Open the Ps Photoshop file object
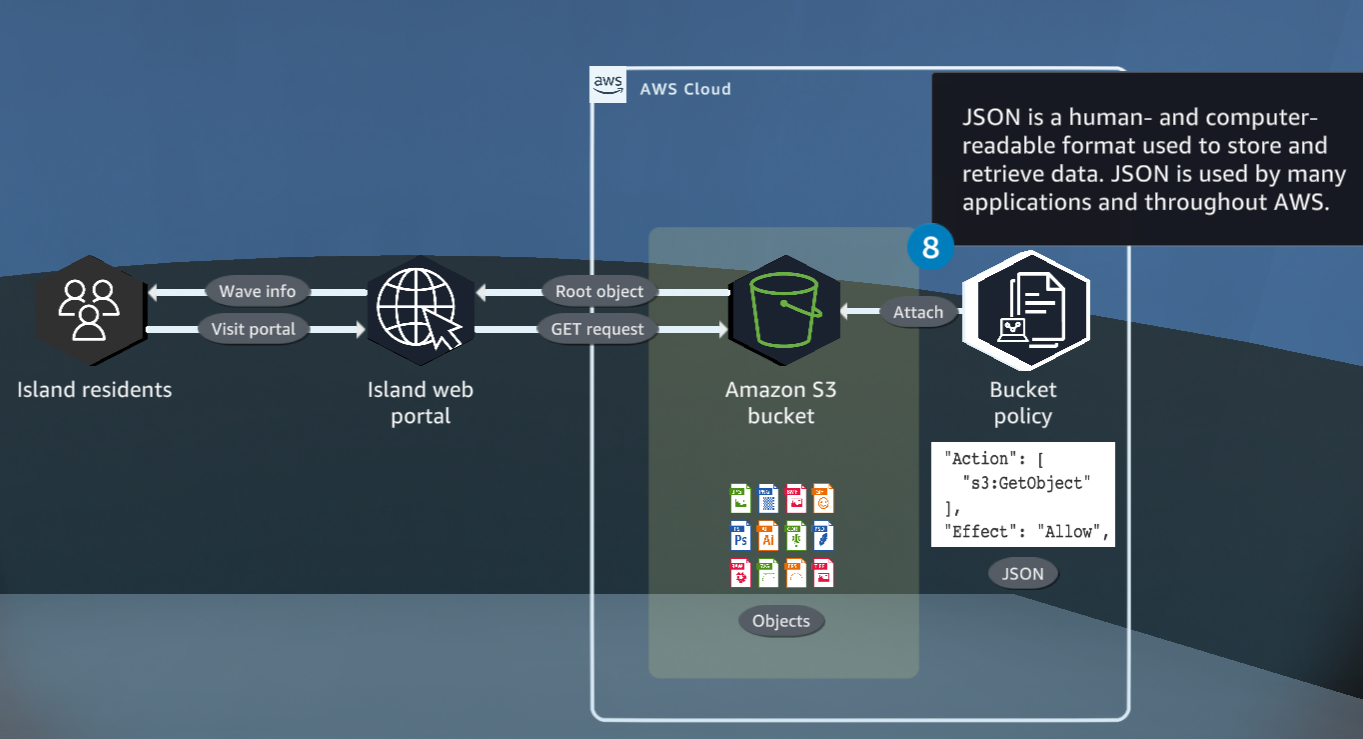Screen dimensions: 1363x739 740,535
